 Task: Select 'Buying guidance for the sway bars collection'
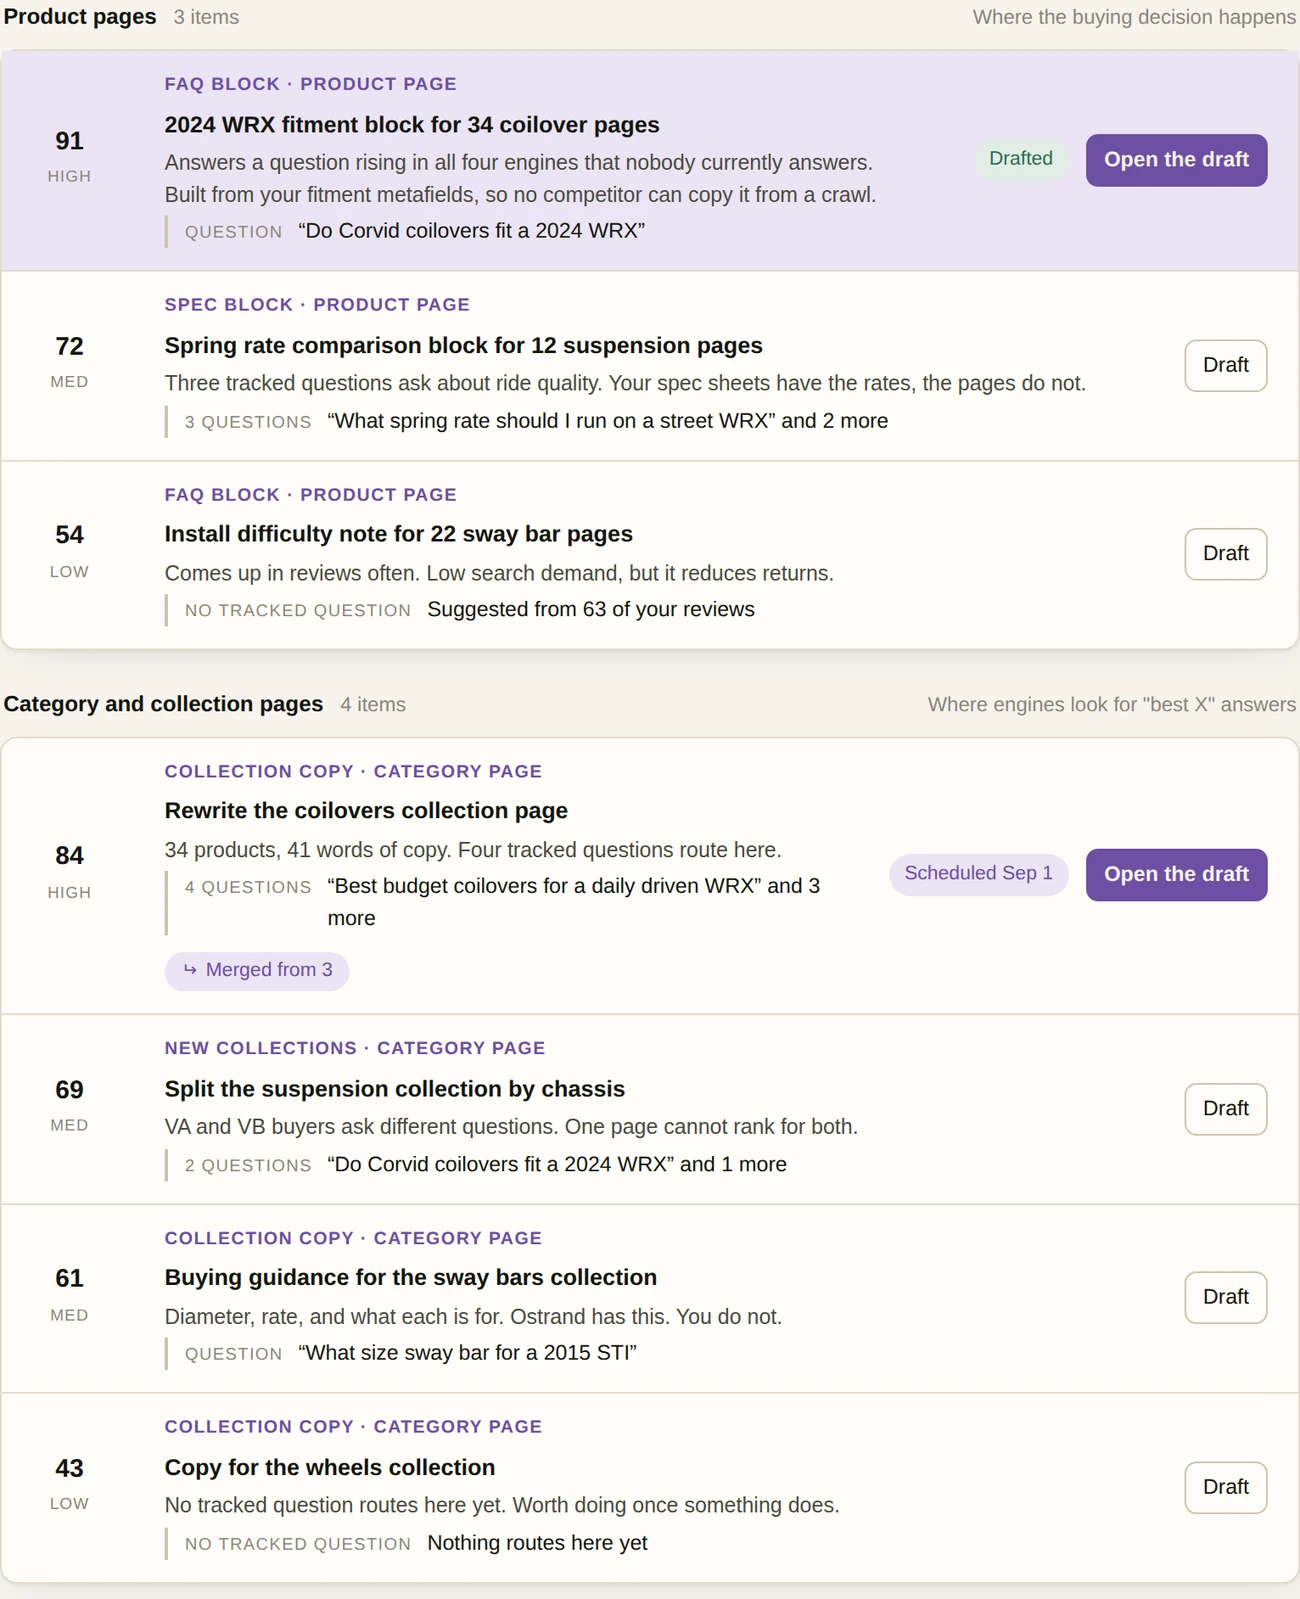point(410,1277)
